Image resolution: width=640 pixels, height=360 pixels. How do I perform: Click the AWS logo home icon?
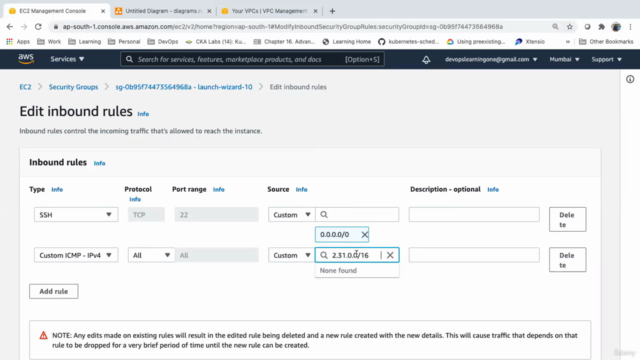tap(26, 59)
